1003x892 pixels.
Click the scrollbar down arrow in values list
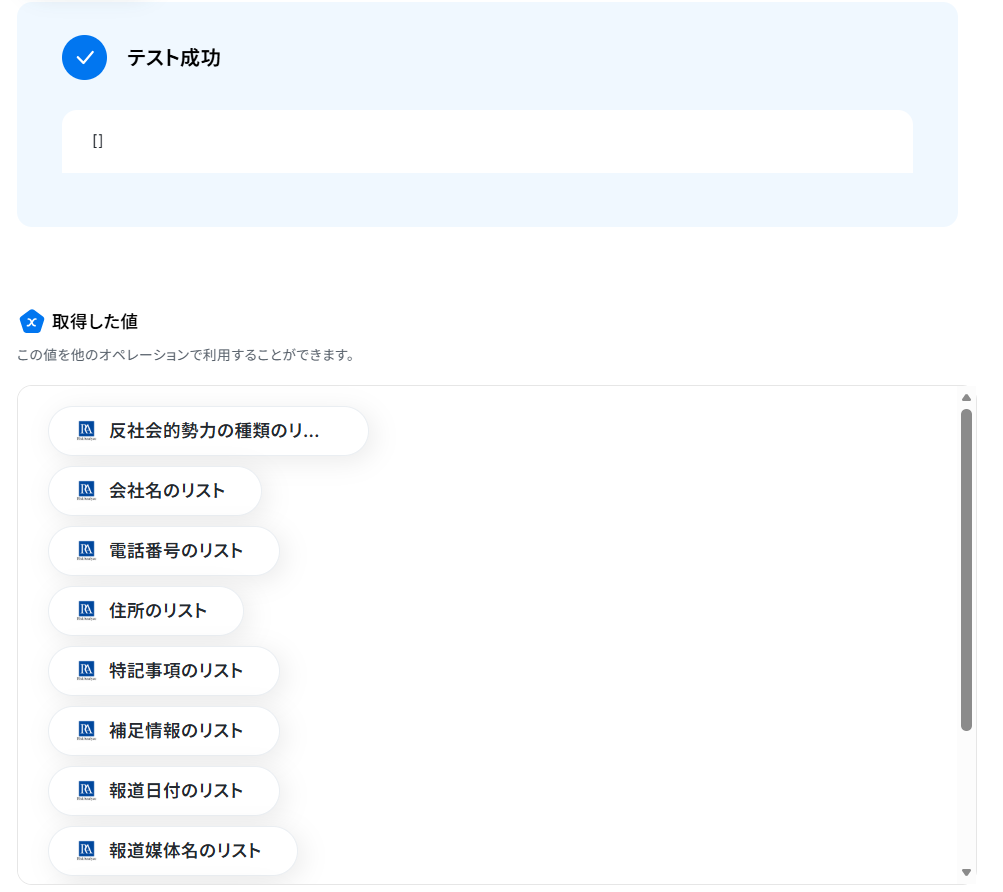[x=966, y=873]
